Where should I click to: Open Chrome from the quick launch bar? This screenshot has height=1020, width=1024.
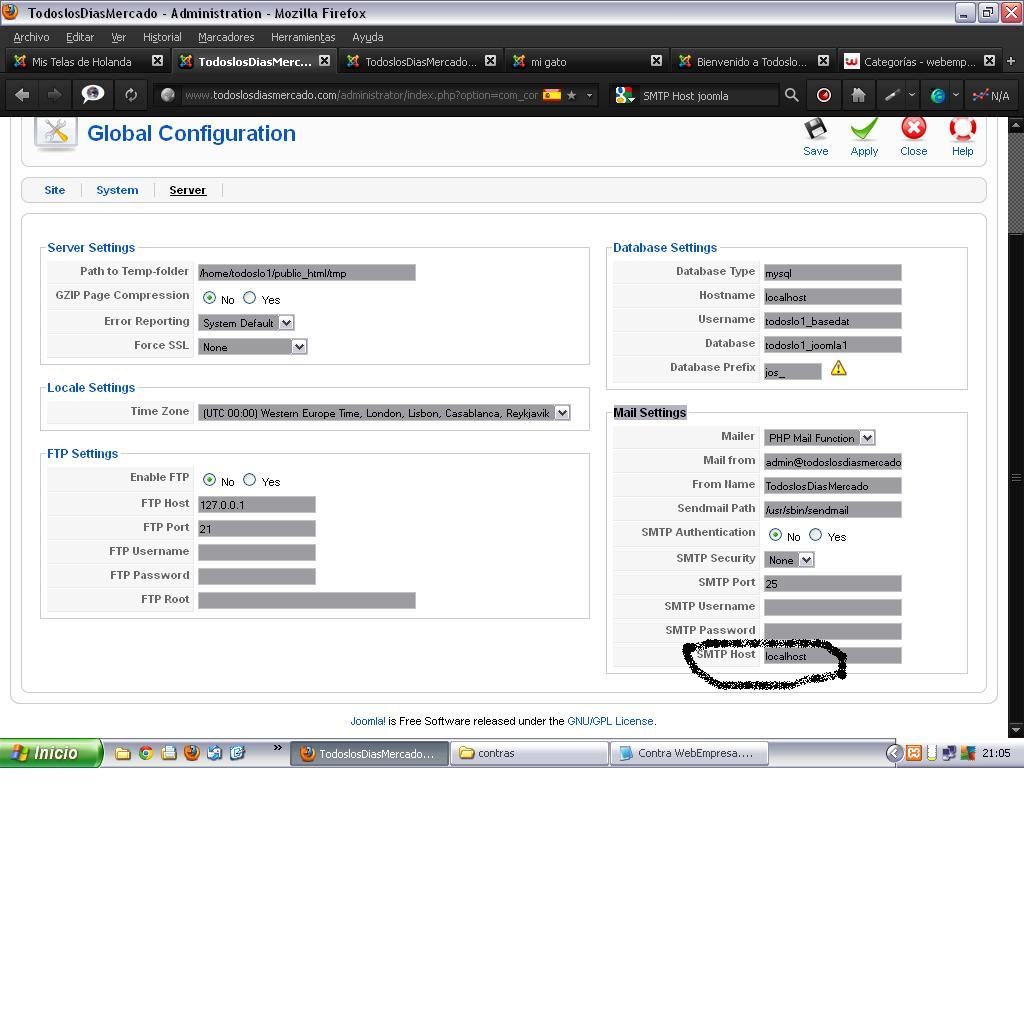pyautogui.click(x=146, y=753)
